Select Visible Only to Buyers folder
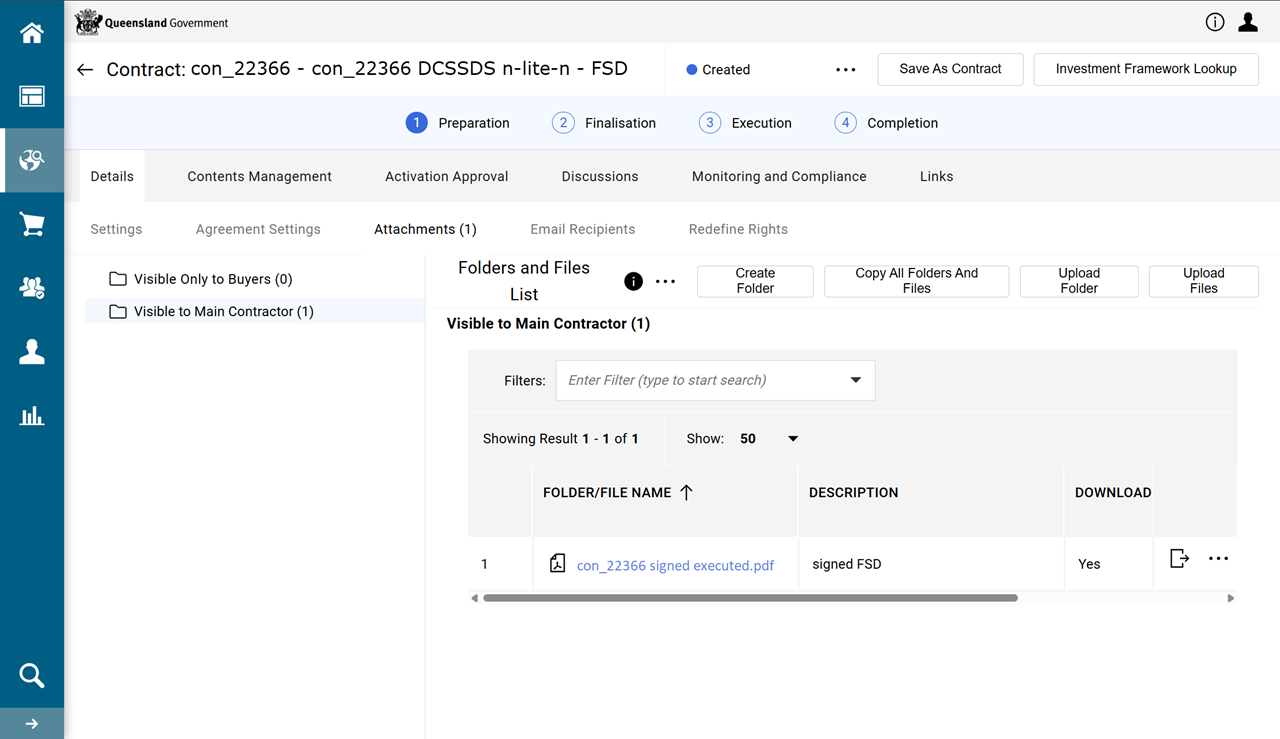Screen dimensions: 1280x739 pos(212,279)
